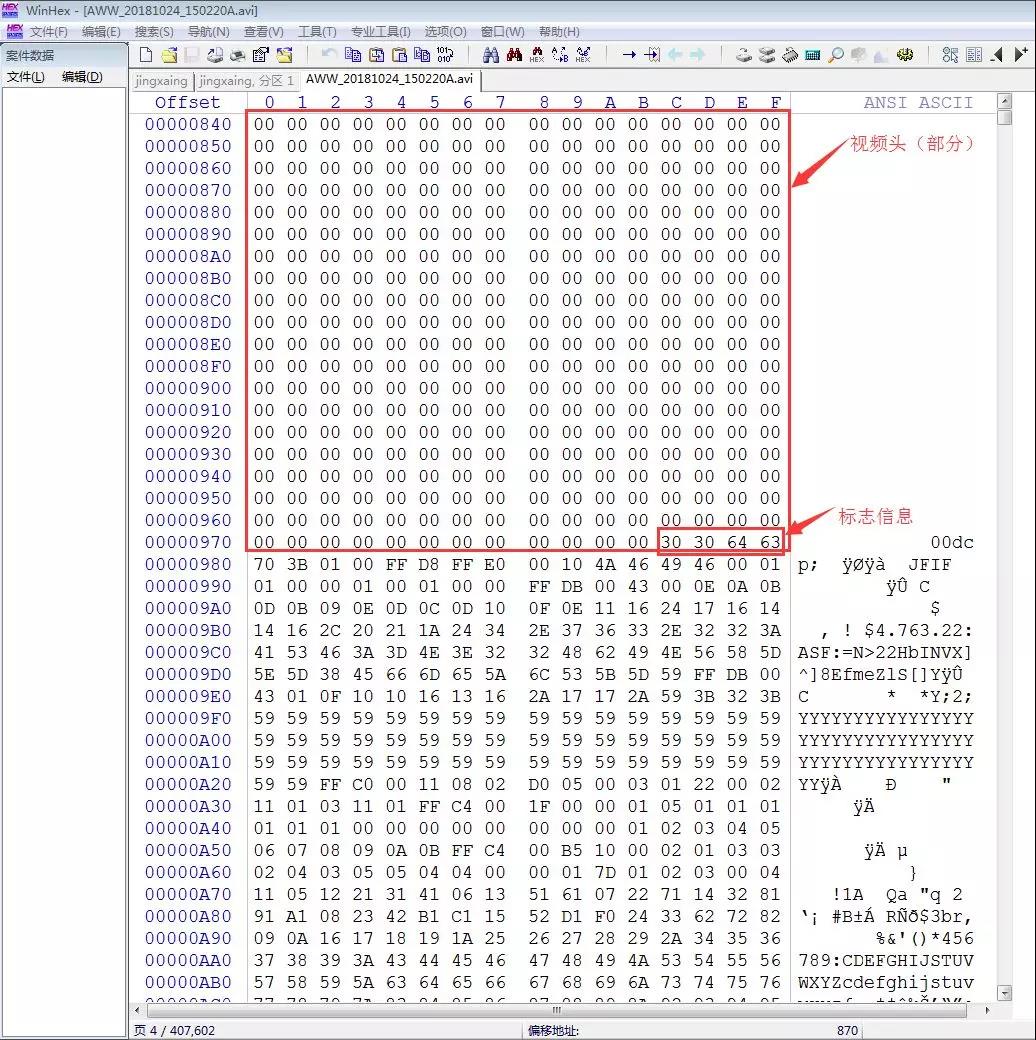Click the Data Interpreter toolbar icon

[974, 54]
